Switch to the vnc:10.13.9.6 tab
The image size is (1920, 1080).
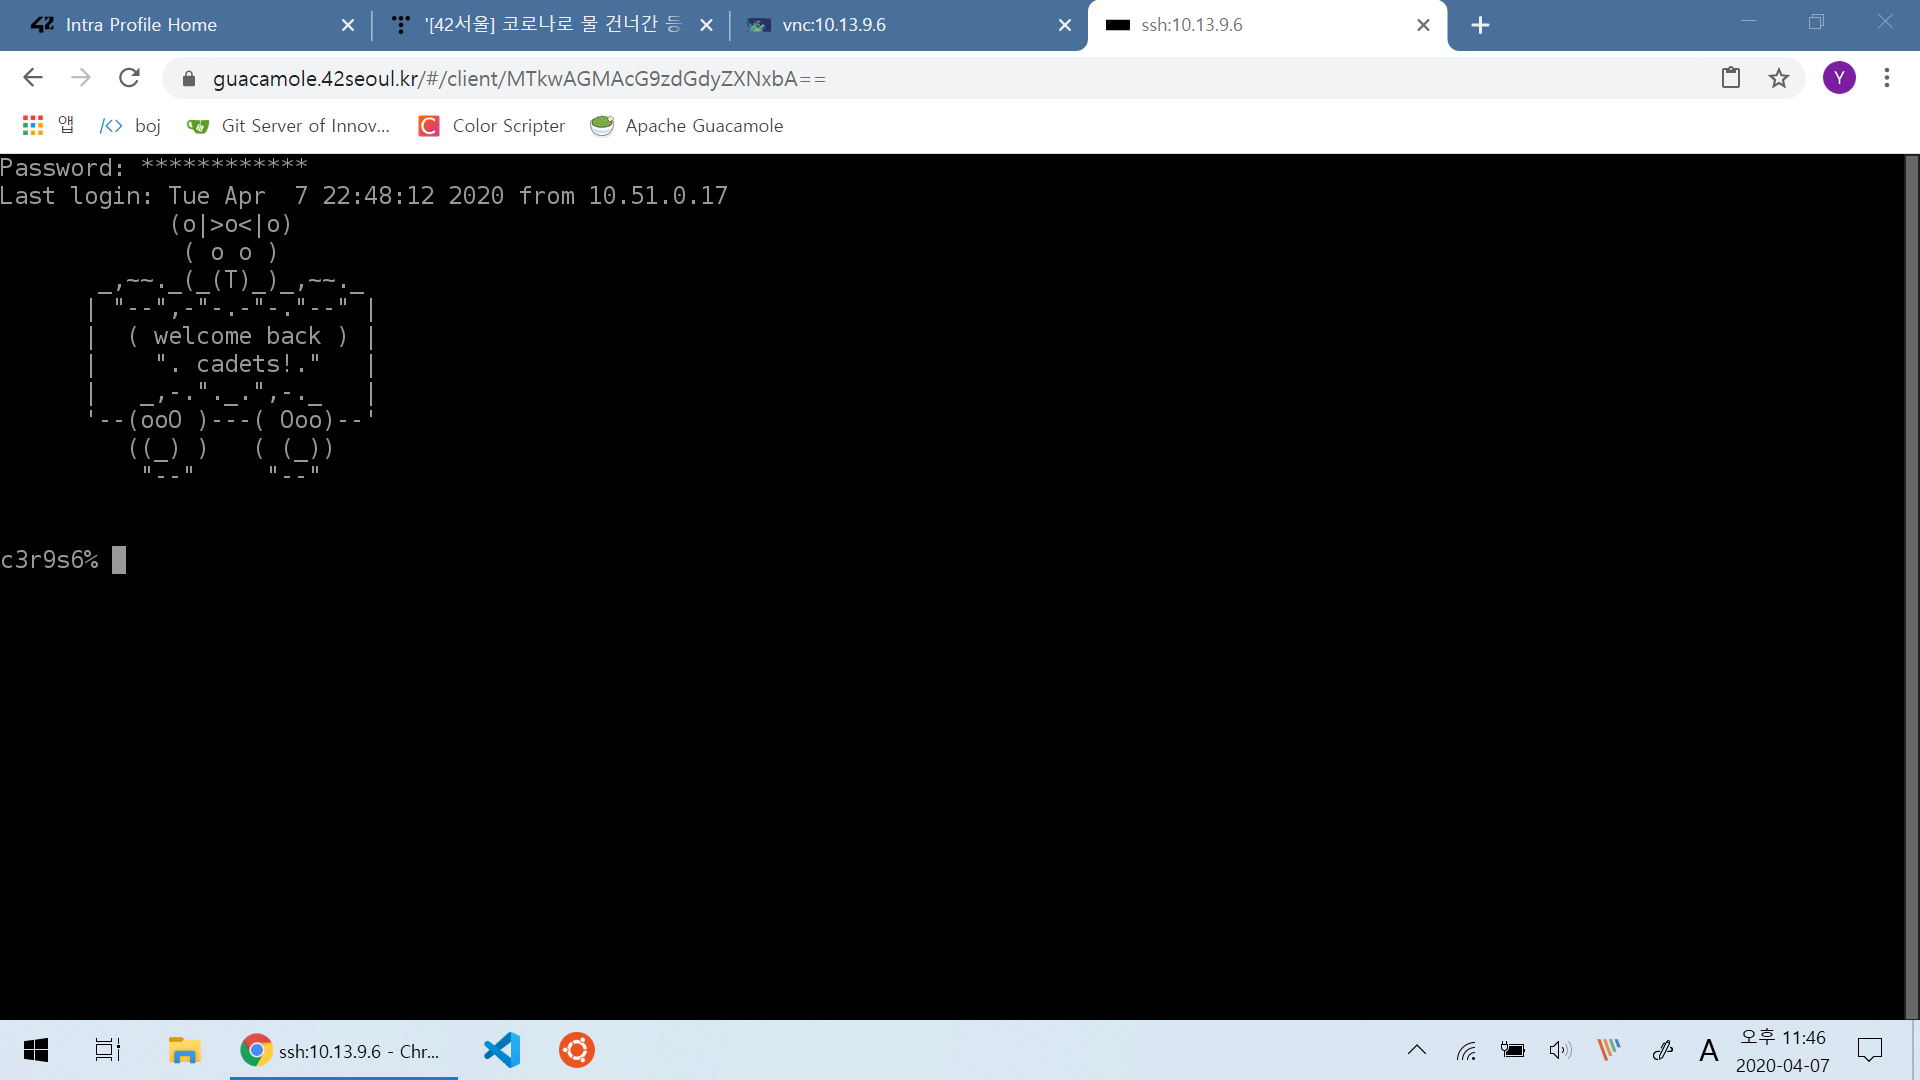click(x=833, y=25)
